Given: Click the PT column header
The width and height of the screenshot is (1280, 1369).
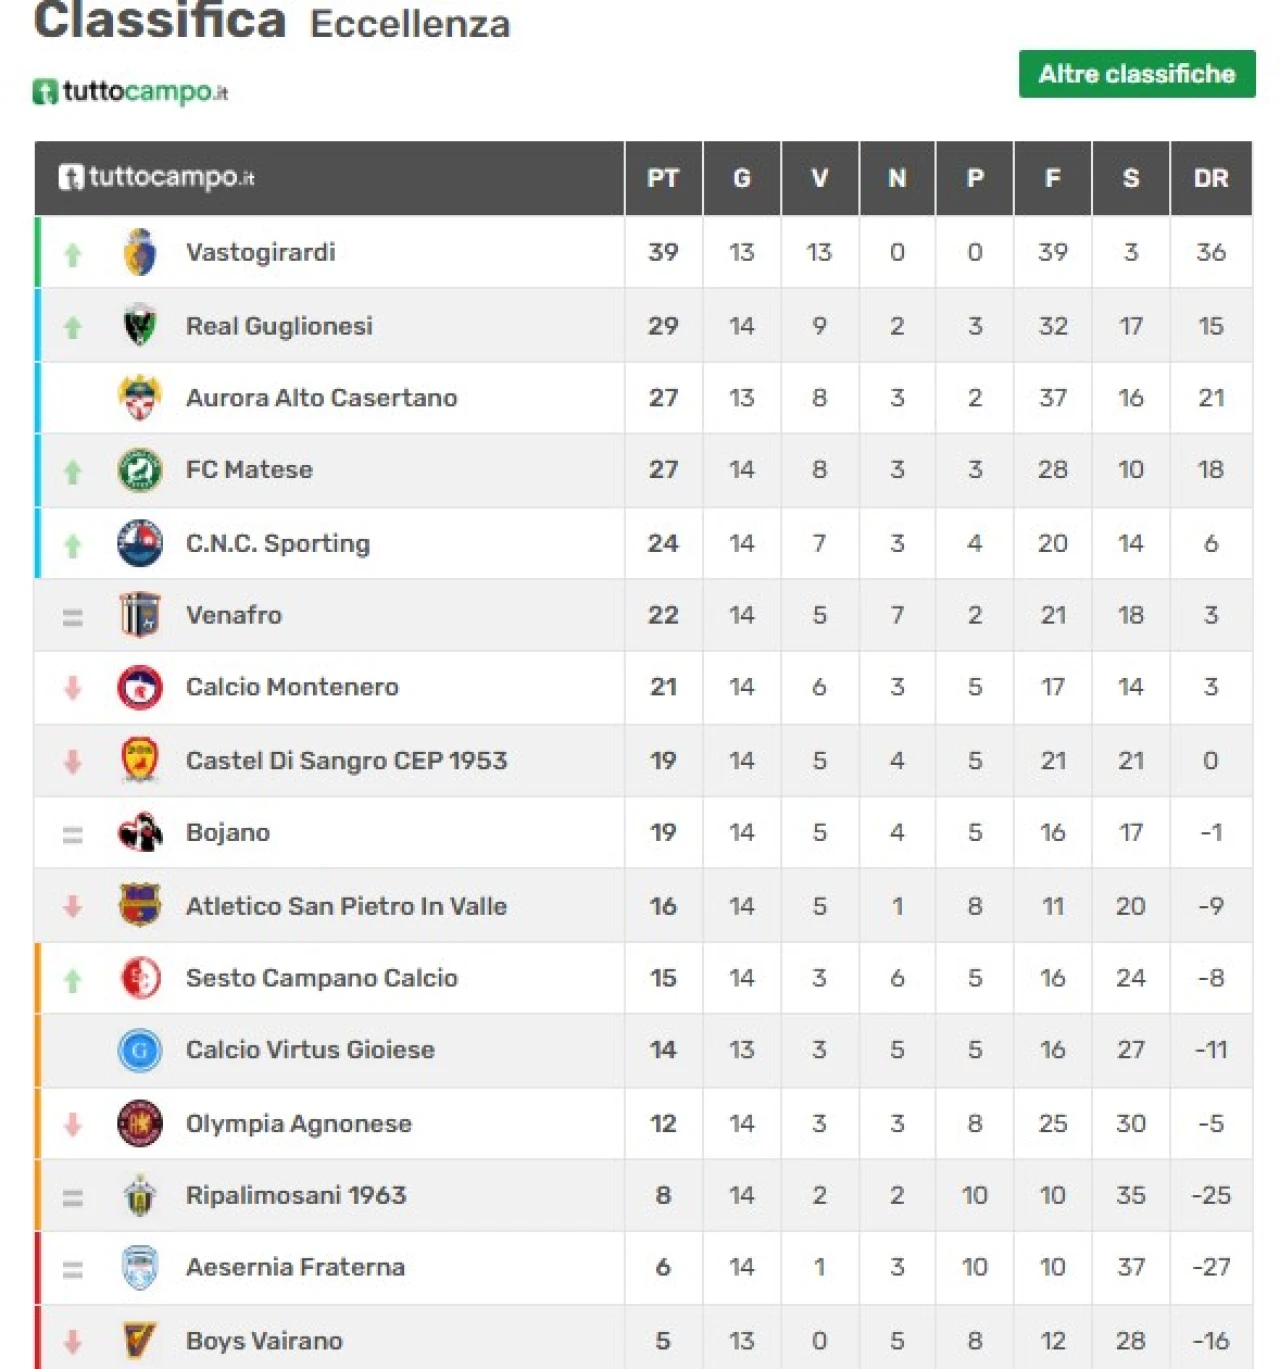Looking at the screenshot, I should (x=663, y=178).
